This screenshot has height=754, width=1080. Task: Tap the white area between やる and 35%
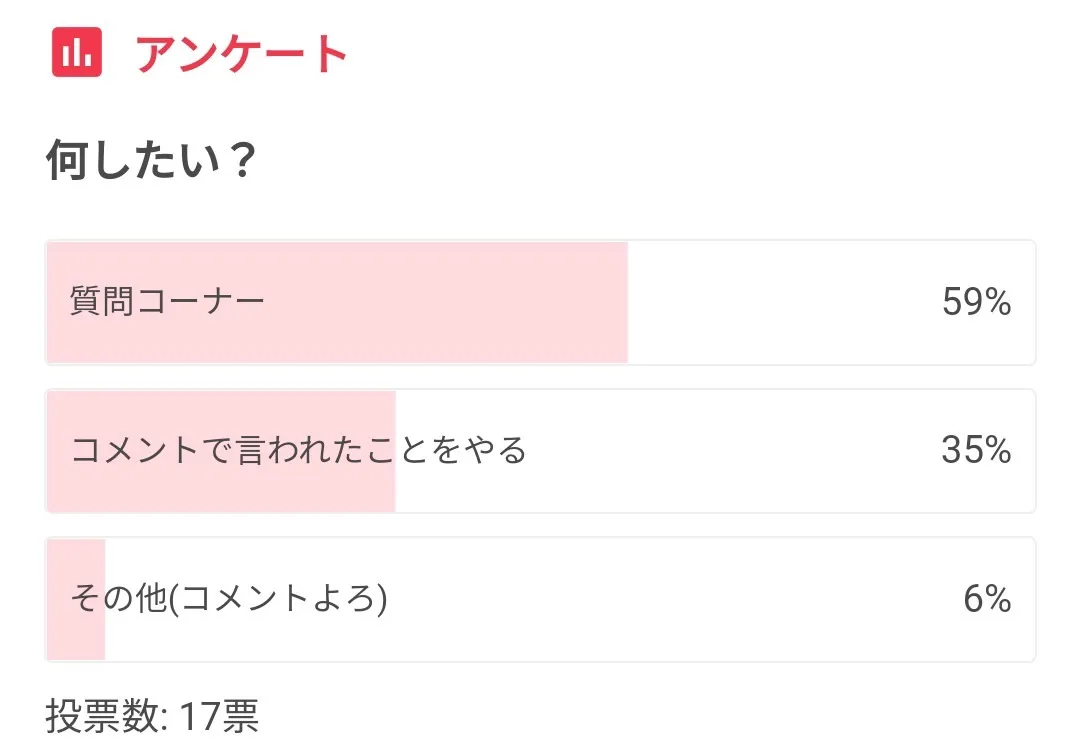(x=730, y=451)
